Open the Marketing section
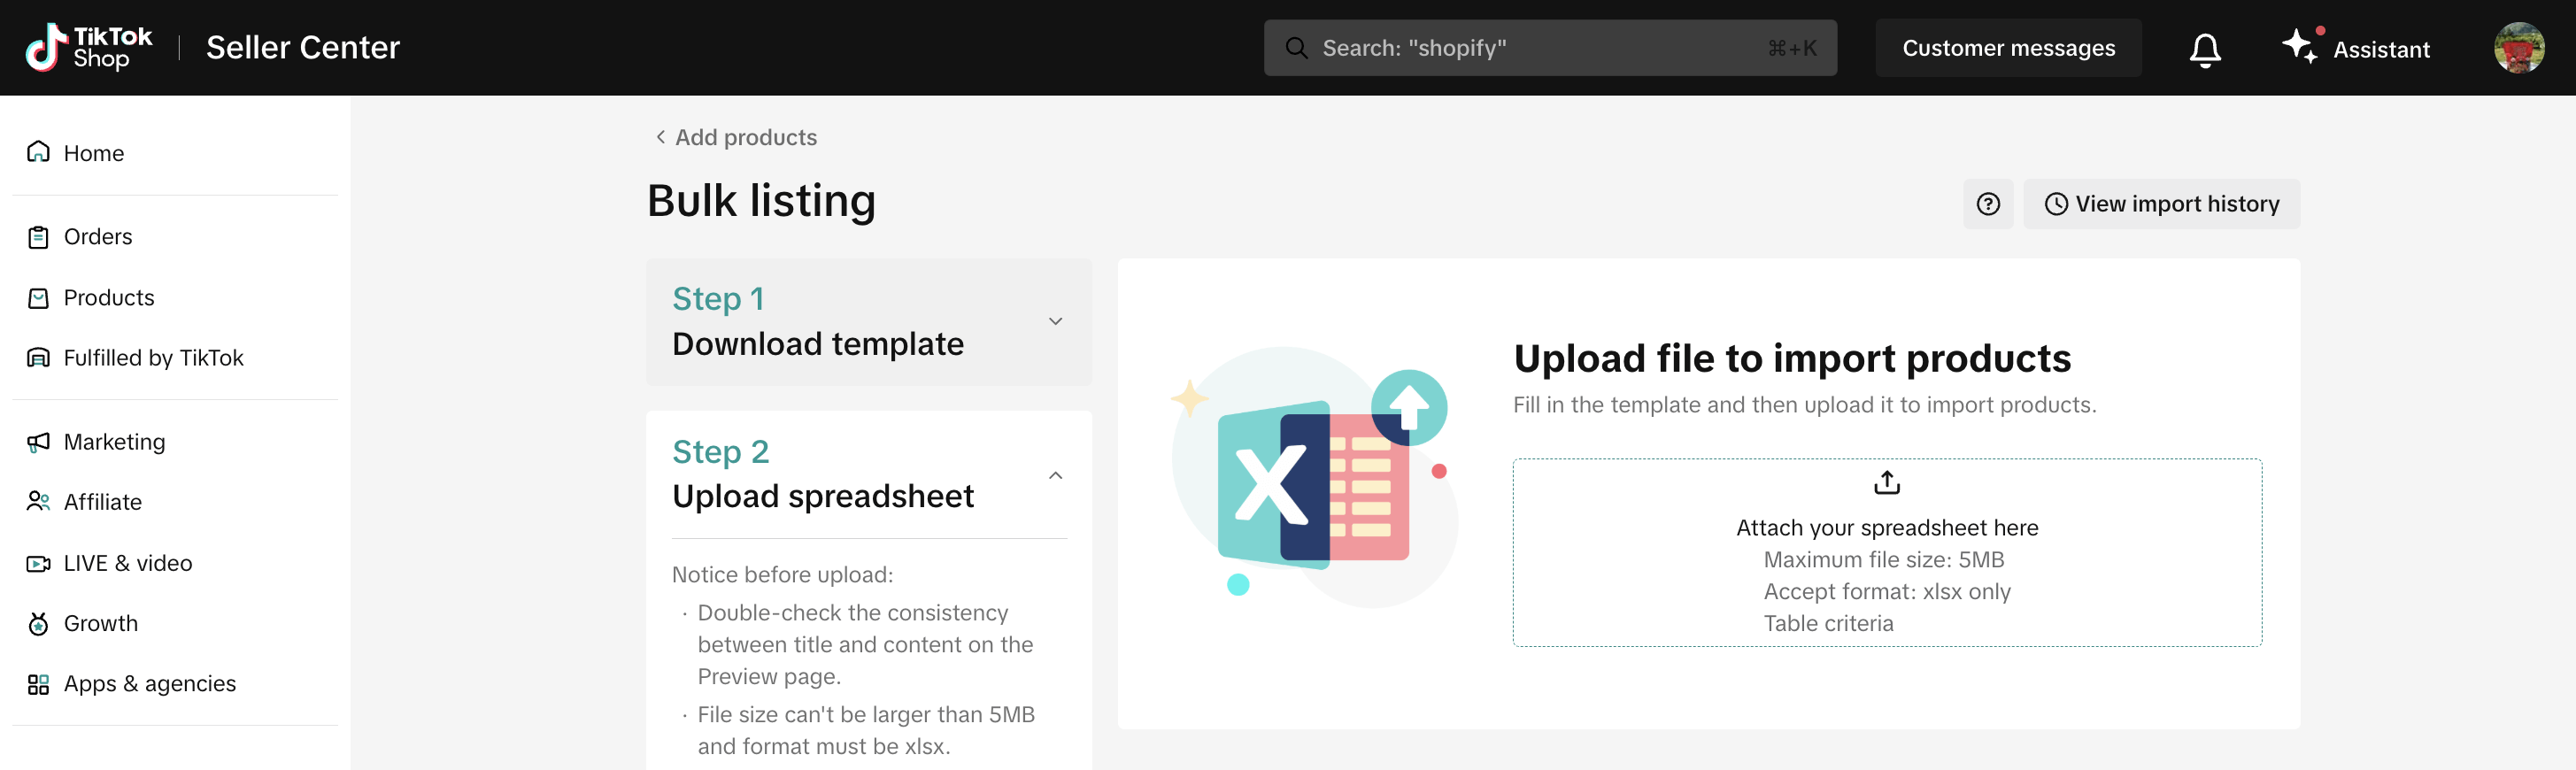The height and width of the screenshot is (770, 2576). click(114, 442)
